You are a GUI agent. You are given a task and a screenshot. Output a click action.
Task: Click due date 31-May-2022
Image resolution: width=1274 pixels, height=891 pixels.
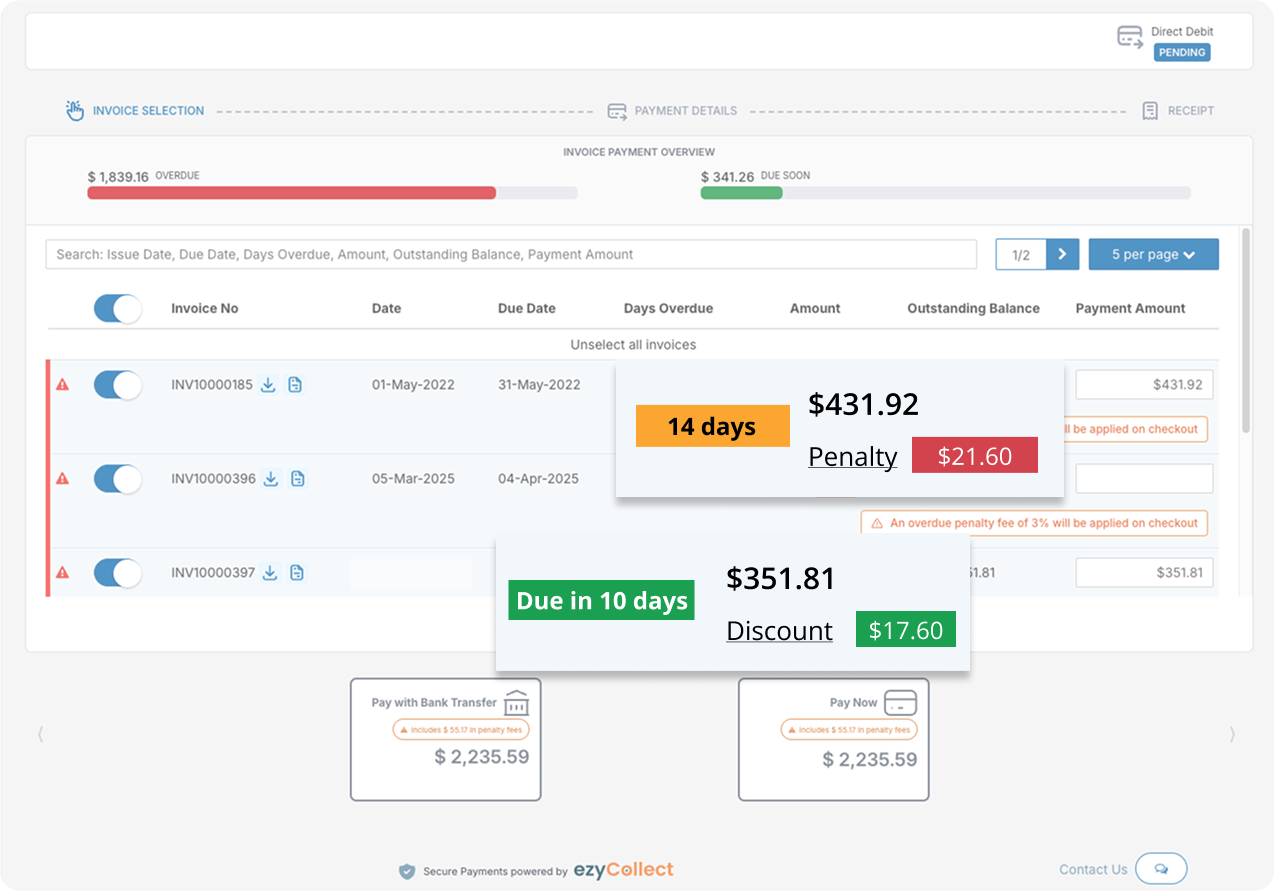pyautogui.click(x=539, y=385)
